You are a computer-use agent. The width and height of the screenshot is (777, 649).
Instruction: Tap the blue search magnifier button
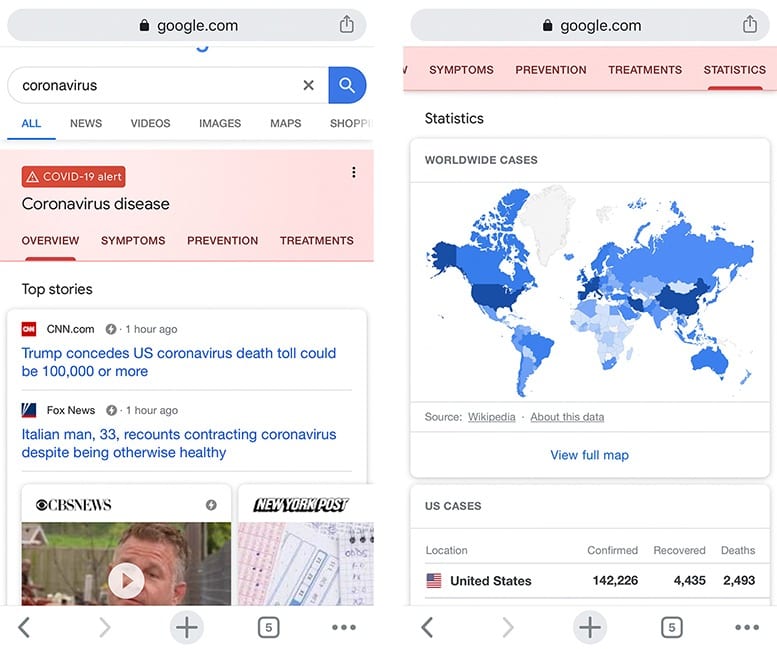click(x=347, y=85)
